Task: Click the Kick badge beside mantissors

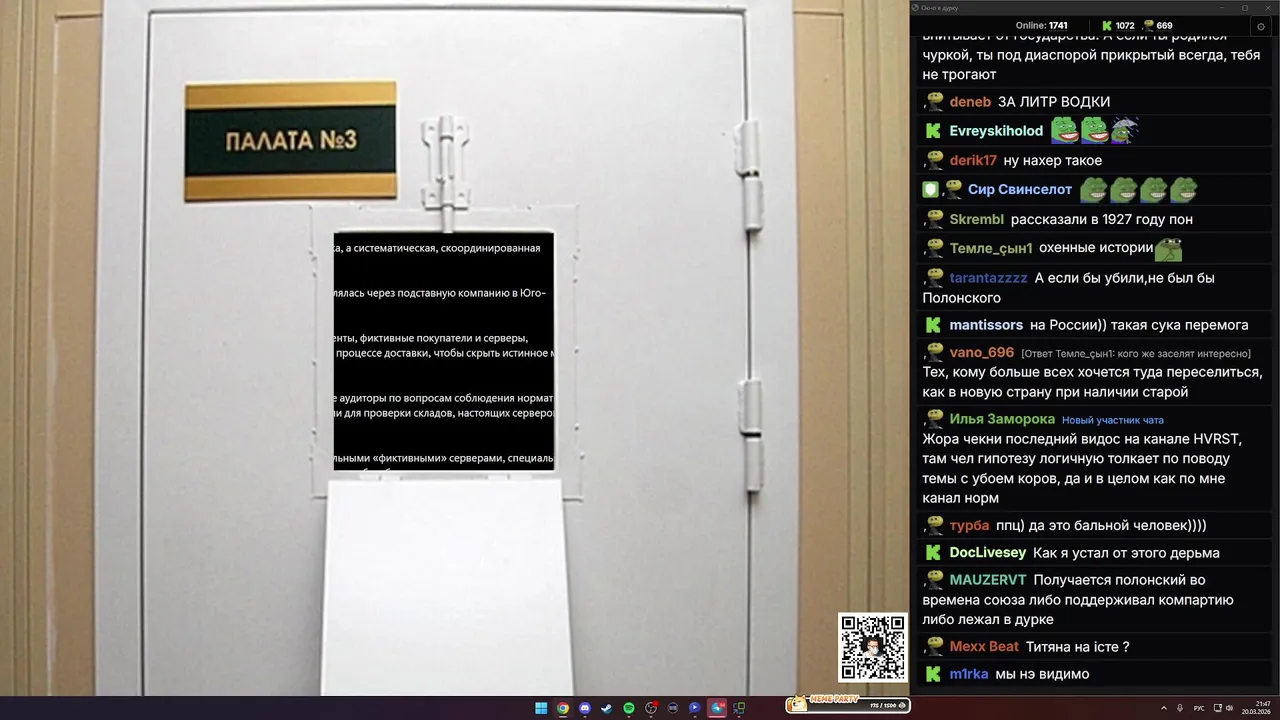Action: coord(933,325)
